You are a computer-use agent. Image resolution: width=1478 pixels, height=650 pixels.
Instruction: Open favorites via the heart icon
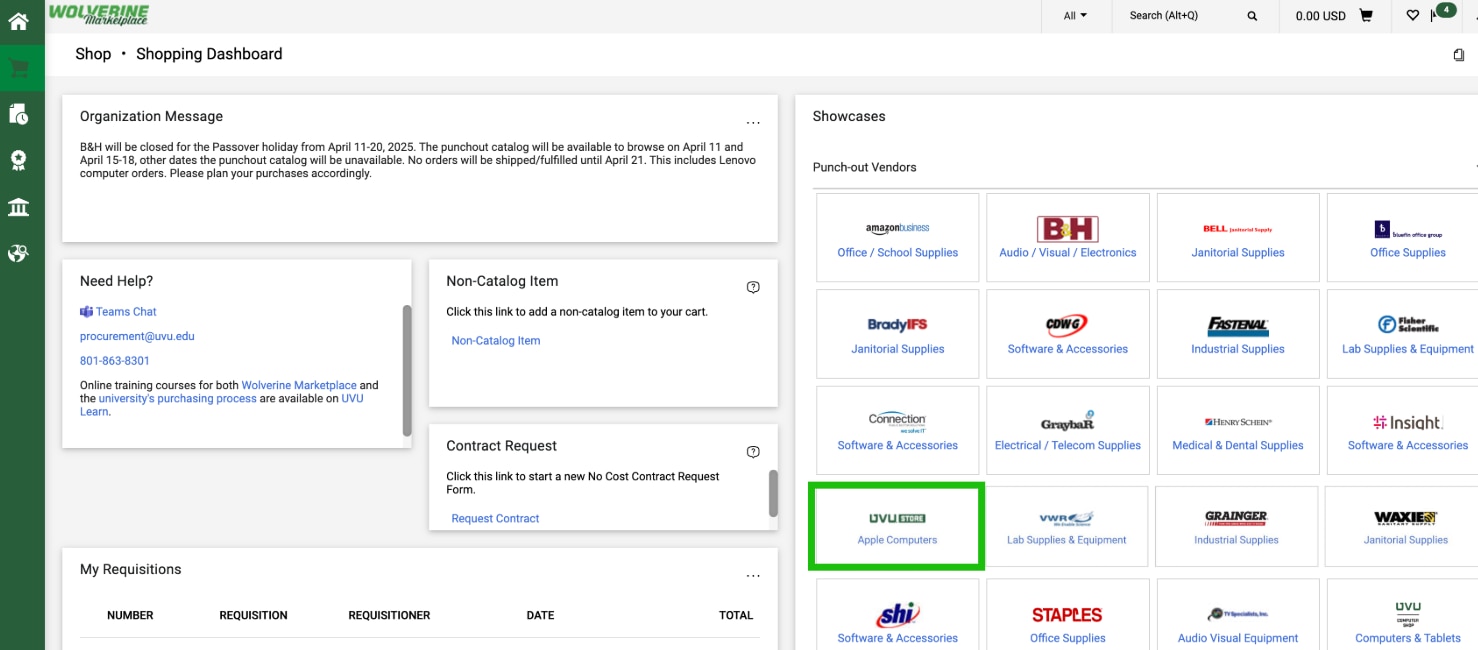pyautogui.click(x=1412, y=16)
